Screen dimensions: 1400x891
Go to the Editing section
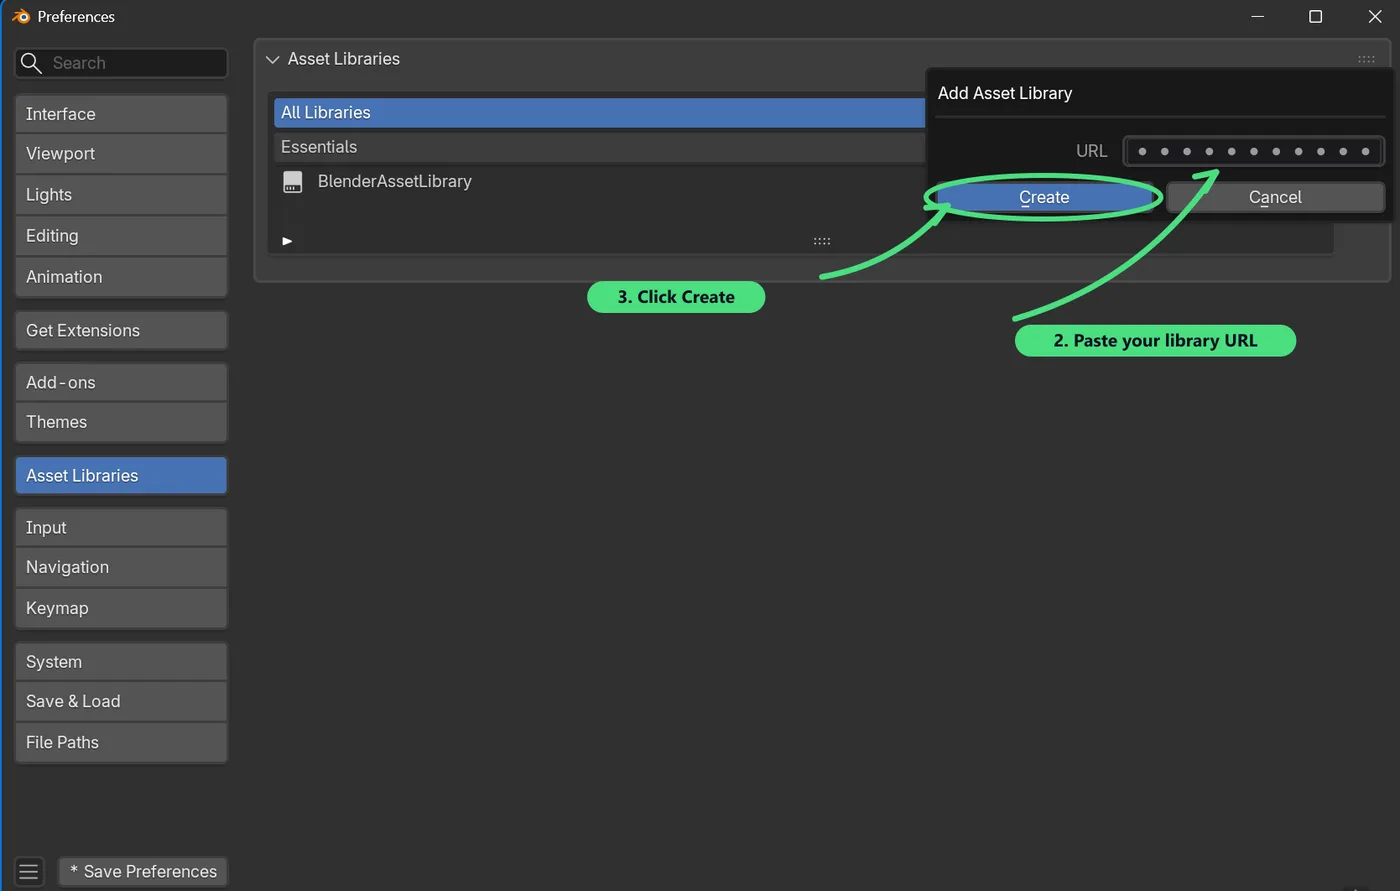pos(121,236)
